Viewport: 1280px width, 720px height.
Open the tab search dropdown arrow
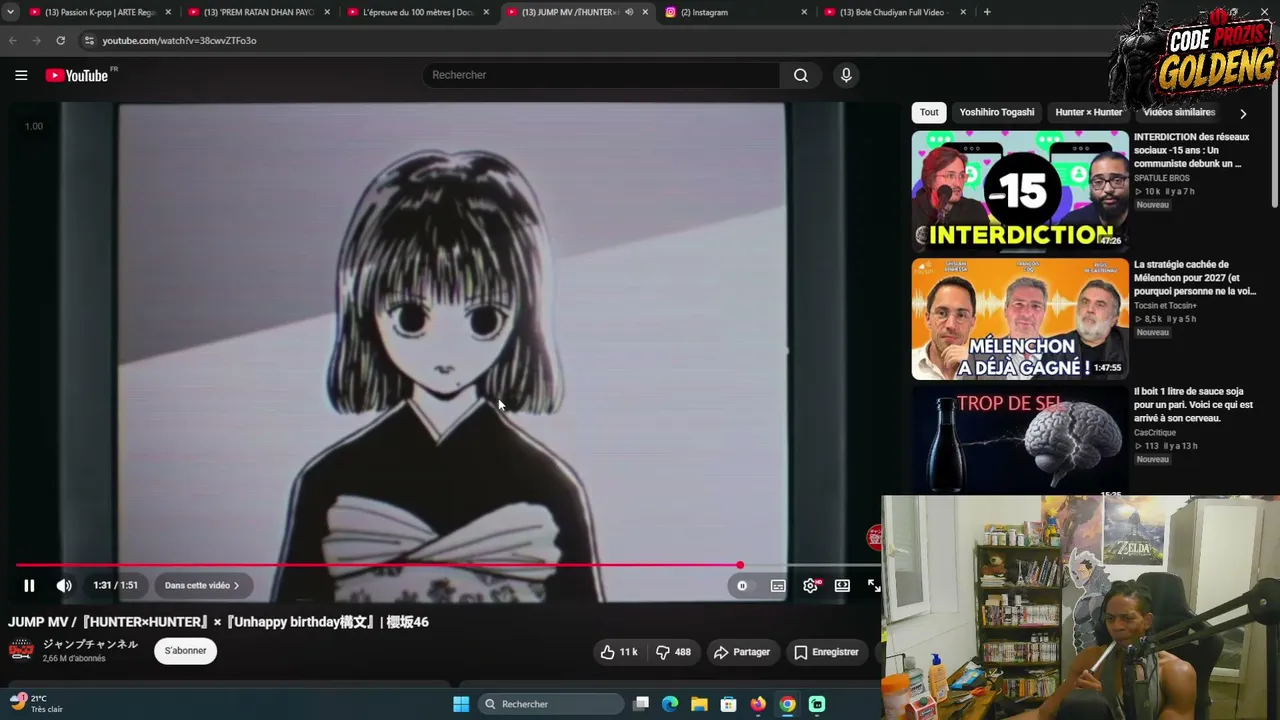[x=10, y=12]
